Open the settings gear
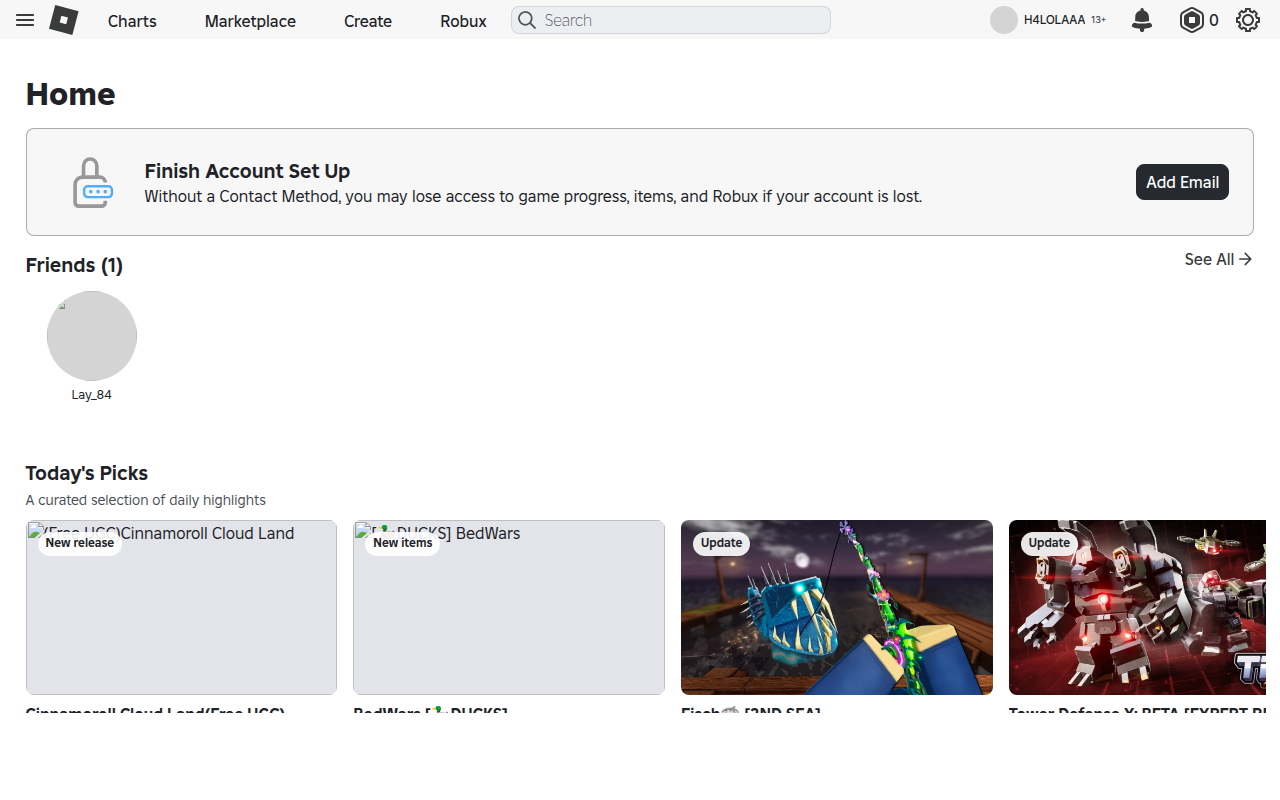 pos(1248,20)
